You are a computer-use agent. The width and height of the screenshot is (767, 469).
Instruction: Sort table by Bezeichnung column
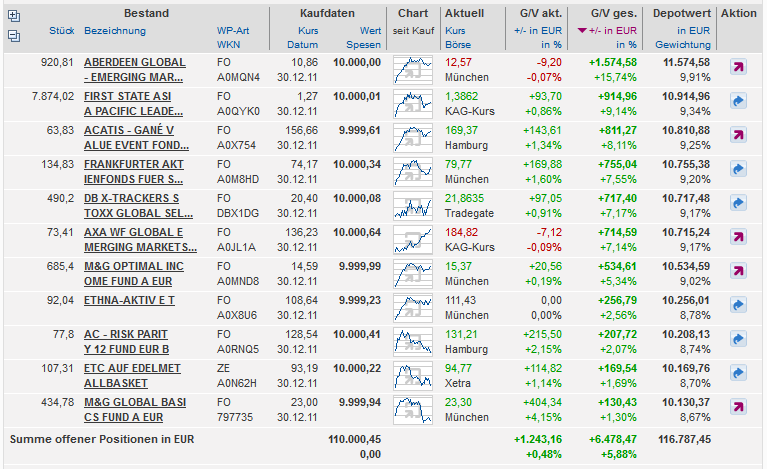click(115, 31)
